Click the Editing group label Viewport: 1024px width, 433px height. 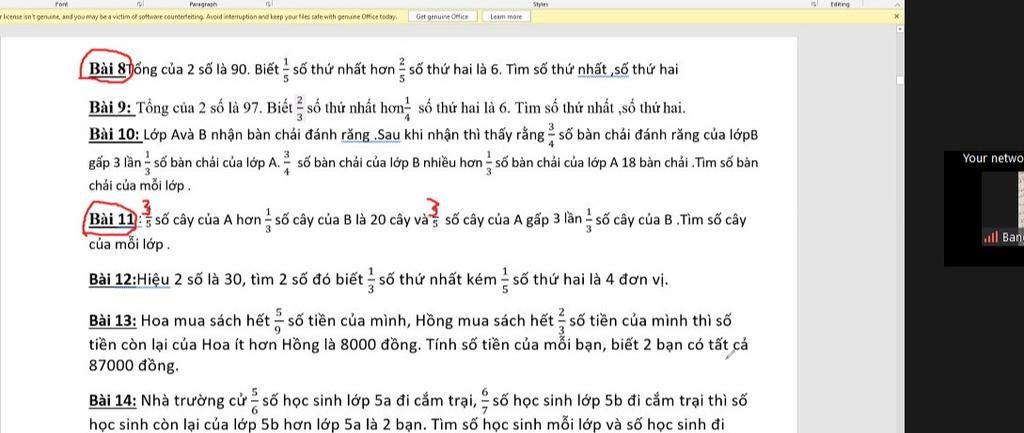coord(840,4)
